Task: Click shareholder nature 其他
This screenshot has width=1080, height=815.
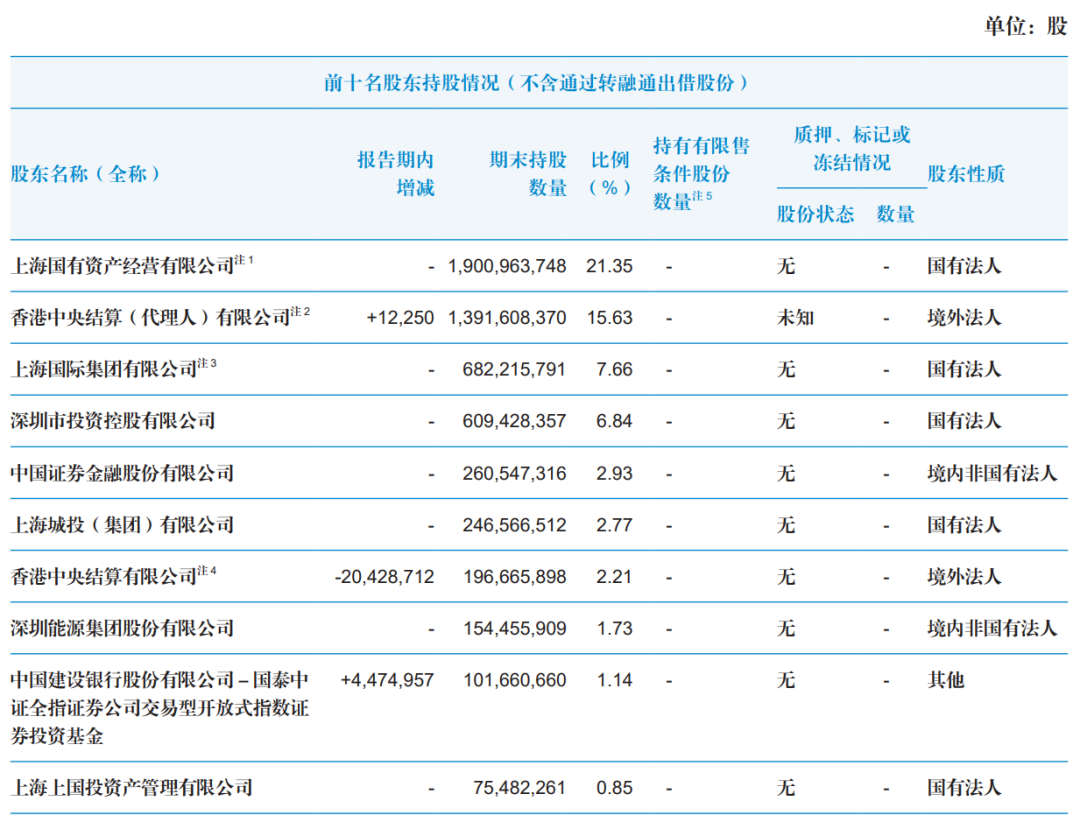Action: pyautogui.click(x=946, y=680)
